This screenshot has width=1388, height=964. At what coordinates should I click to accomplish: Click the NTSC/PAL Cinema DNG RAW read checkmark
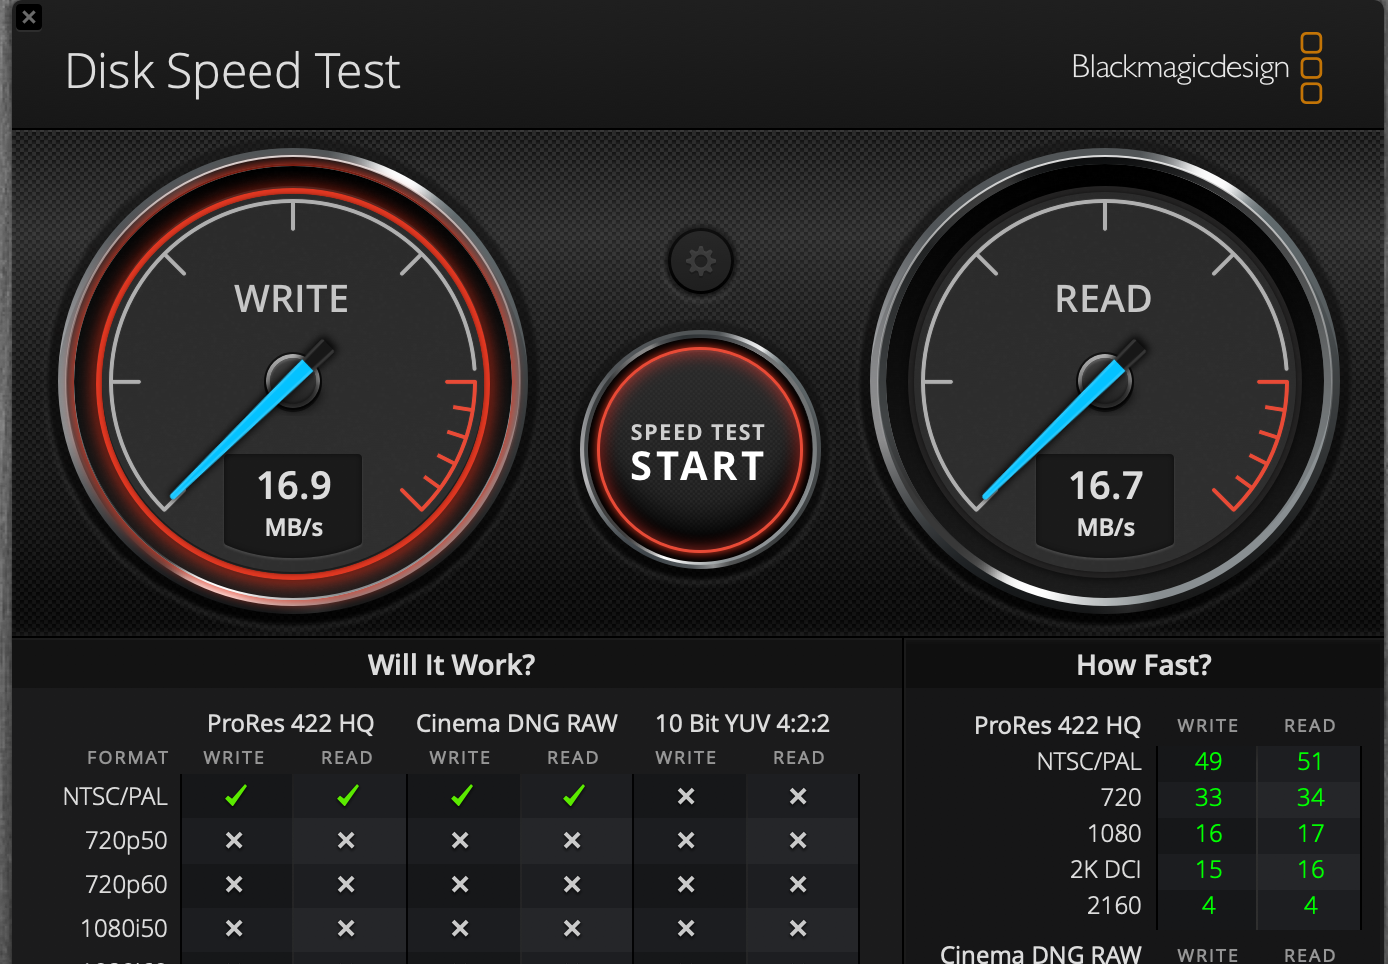pos(573,796)
